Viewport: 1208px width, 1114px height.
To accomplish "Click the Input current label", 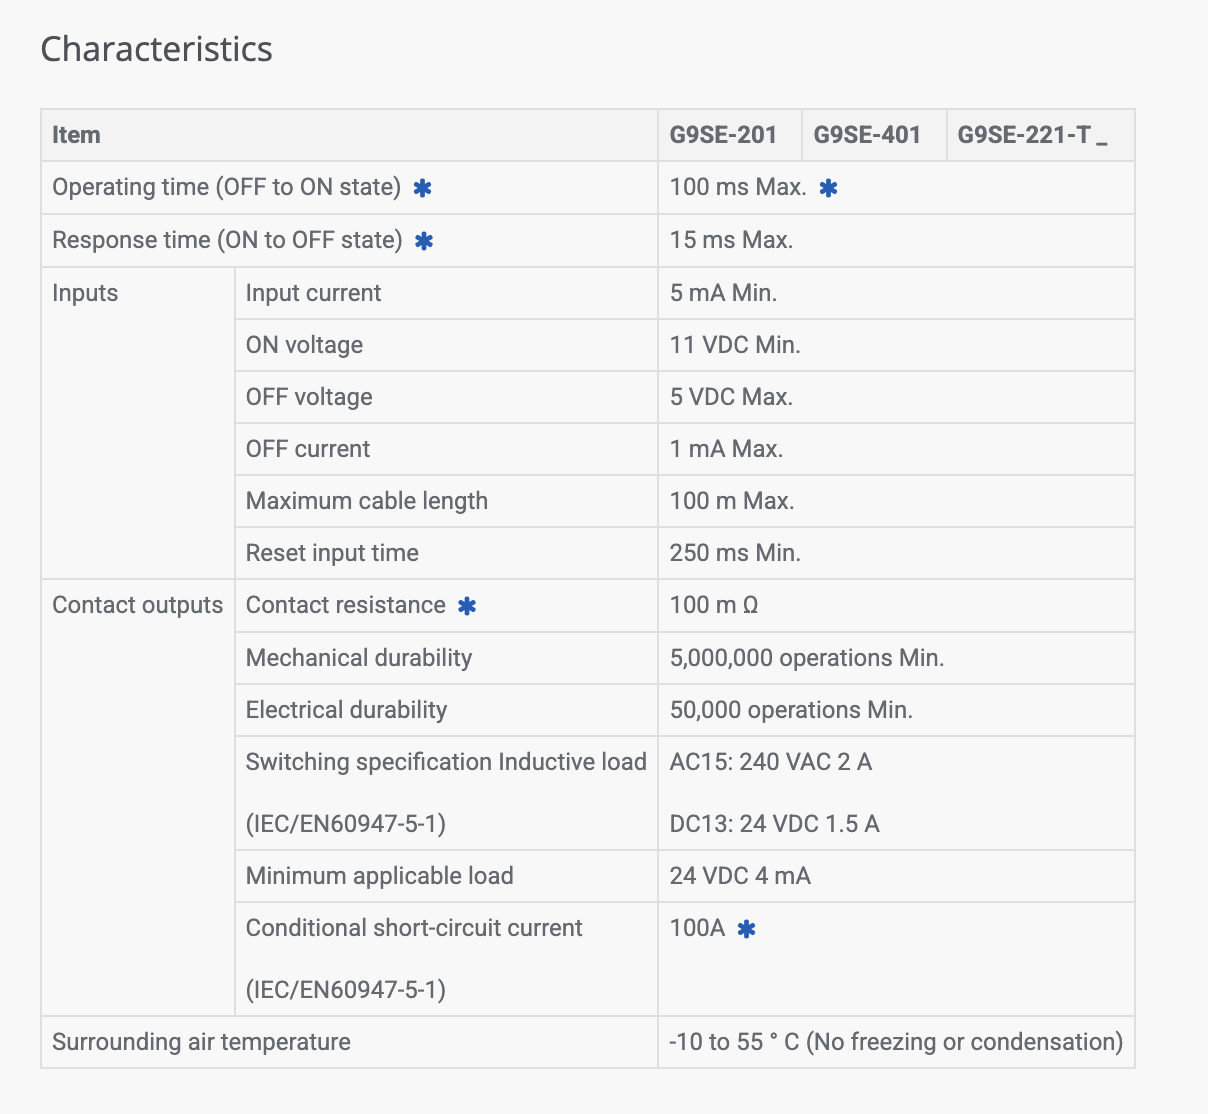I will click(x=313, y=293).
